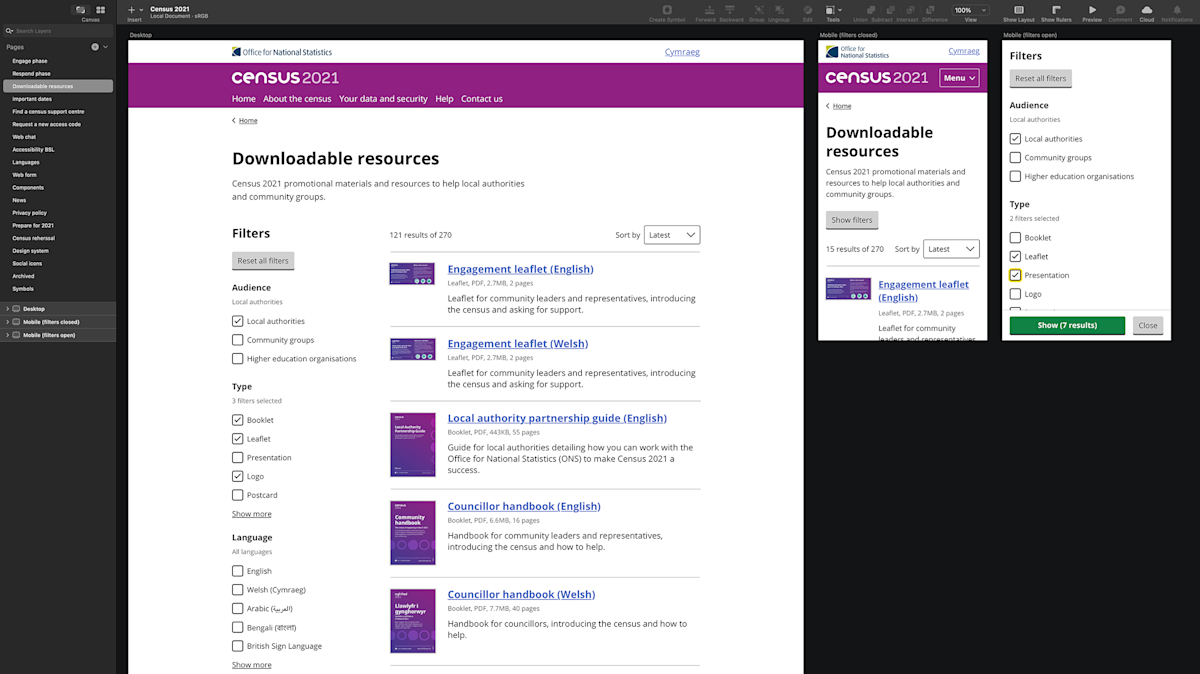Check Higher education organisations on Desktop artboard
The width and height of the screenshot is (1200, 674).
pos(237,358)
